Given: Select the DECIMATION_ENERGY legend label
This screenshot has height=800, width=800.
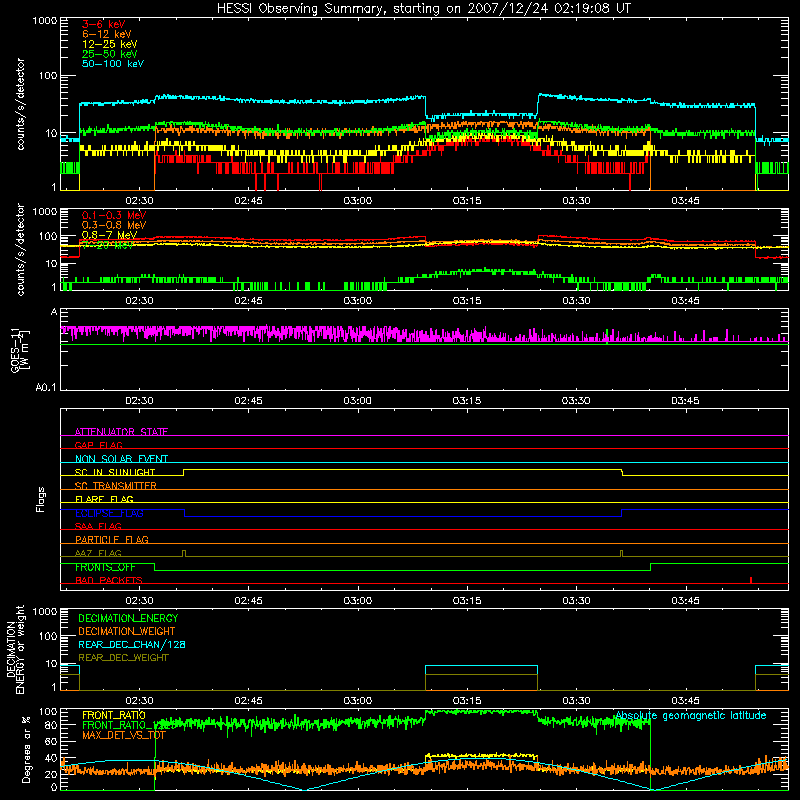Looking at the screenshot, I should point(128,618).
